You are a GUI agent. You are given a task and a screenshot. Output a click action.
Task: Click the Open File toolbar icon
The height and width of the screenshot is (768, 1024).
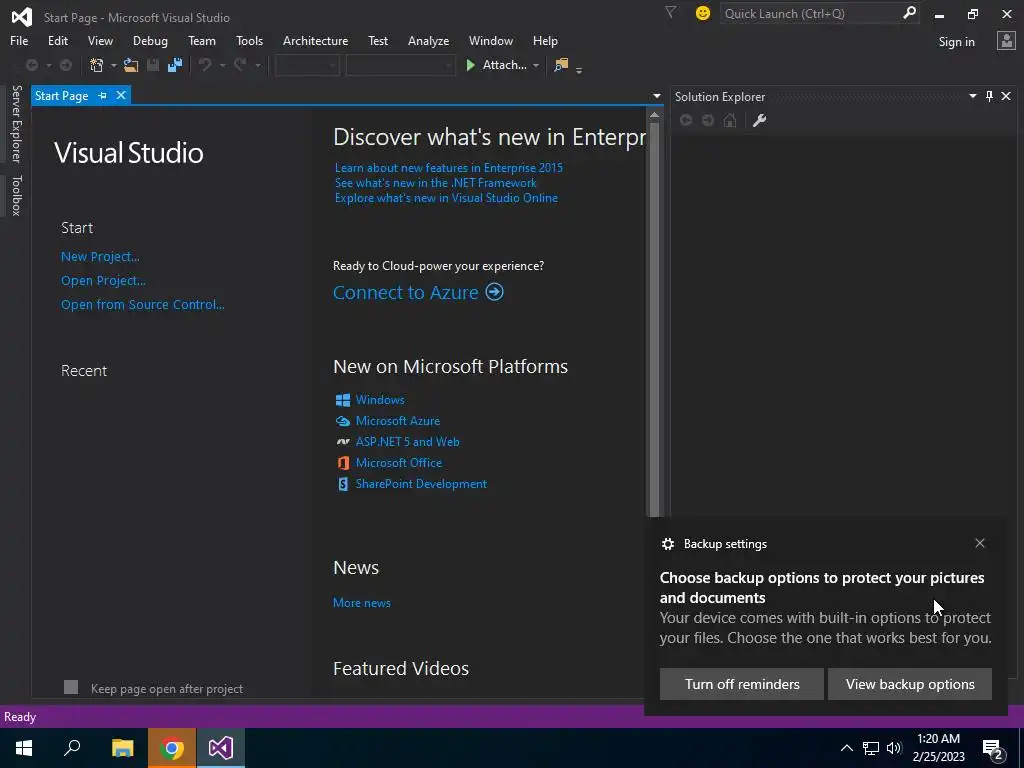(131, 65)
